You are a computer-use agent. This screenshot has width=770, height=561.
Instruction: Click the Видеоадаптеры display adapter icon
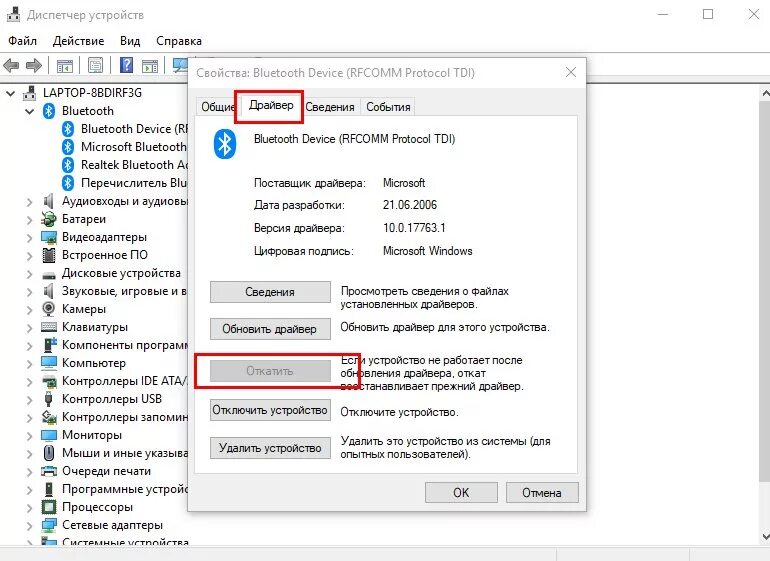click(x=49, y=237)
